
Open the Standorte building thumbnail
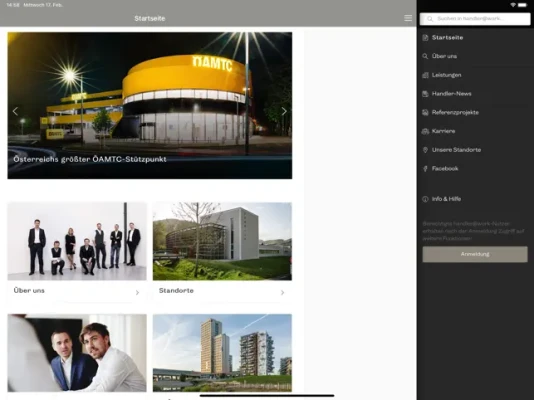(222, 241)
